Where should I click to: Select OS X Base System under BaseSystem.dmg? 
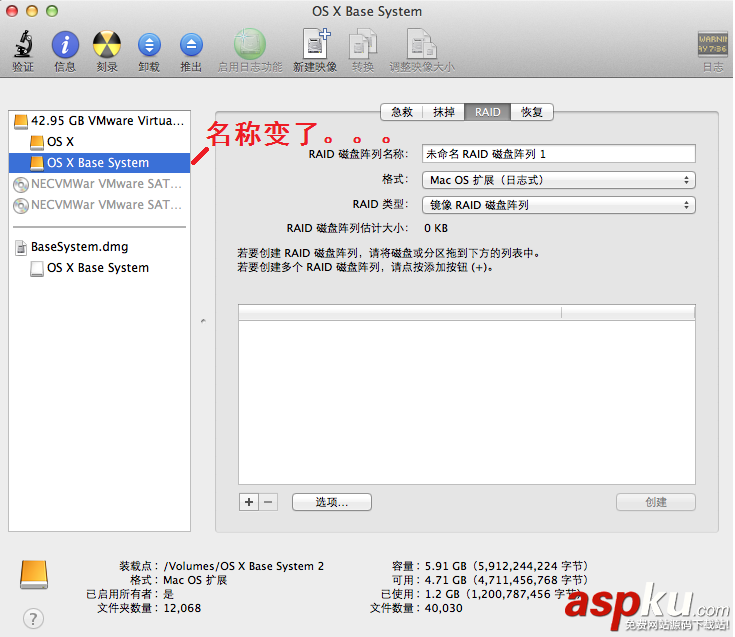[x=99, y=268]
